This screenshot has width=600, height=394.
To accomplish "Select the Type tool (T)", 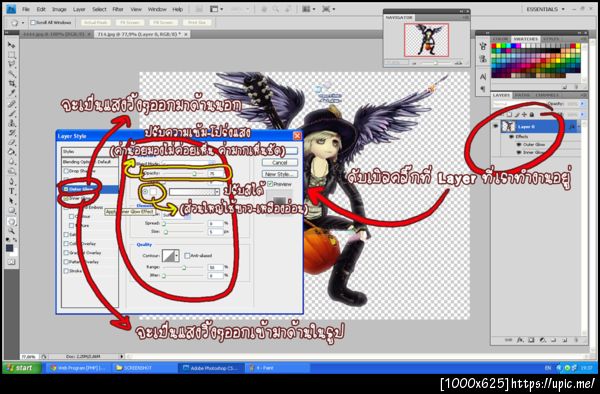I will click(11, 191).
